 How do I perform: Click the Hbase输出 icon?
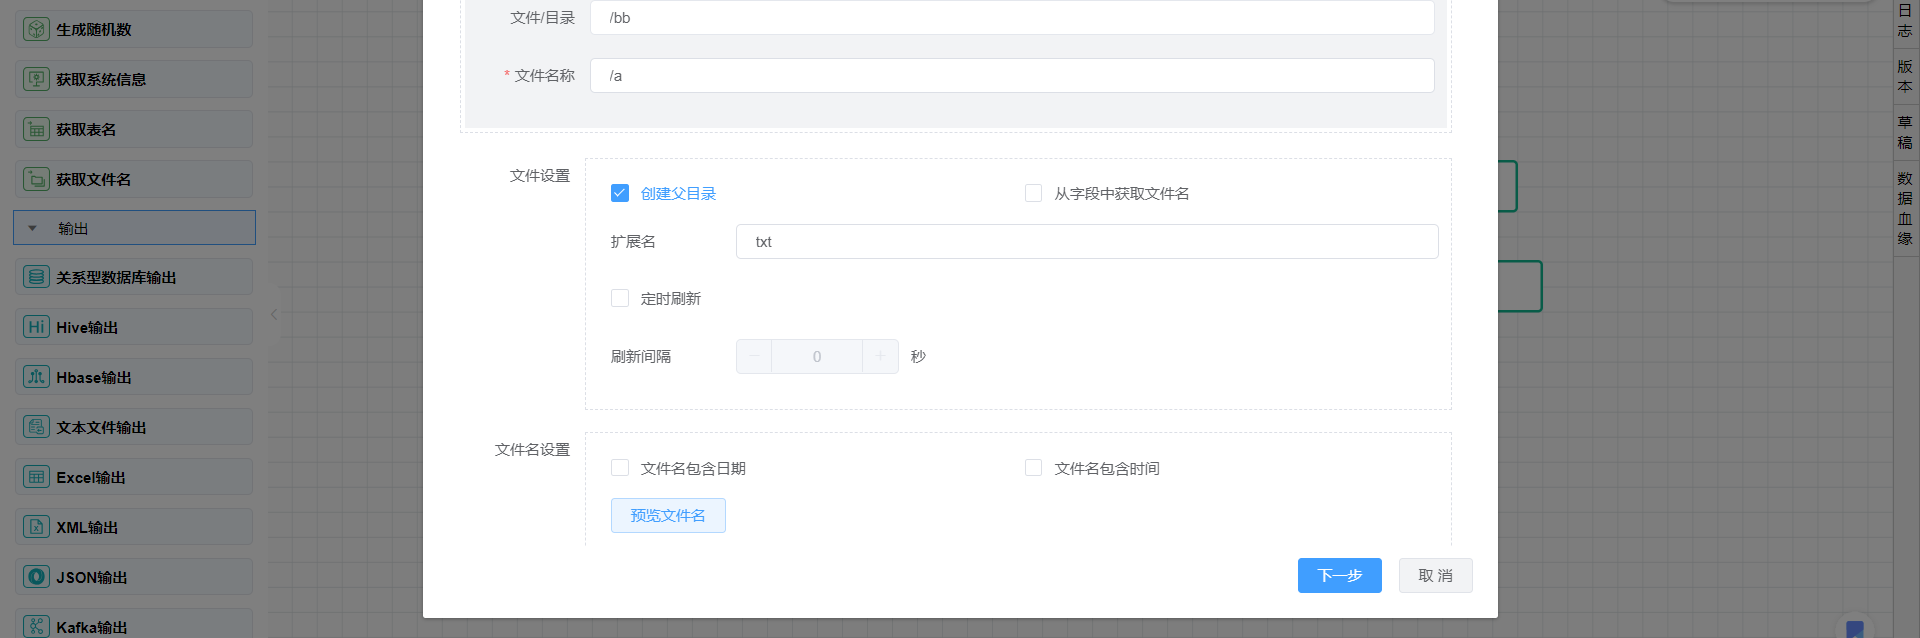tap(36, 377)
